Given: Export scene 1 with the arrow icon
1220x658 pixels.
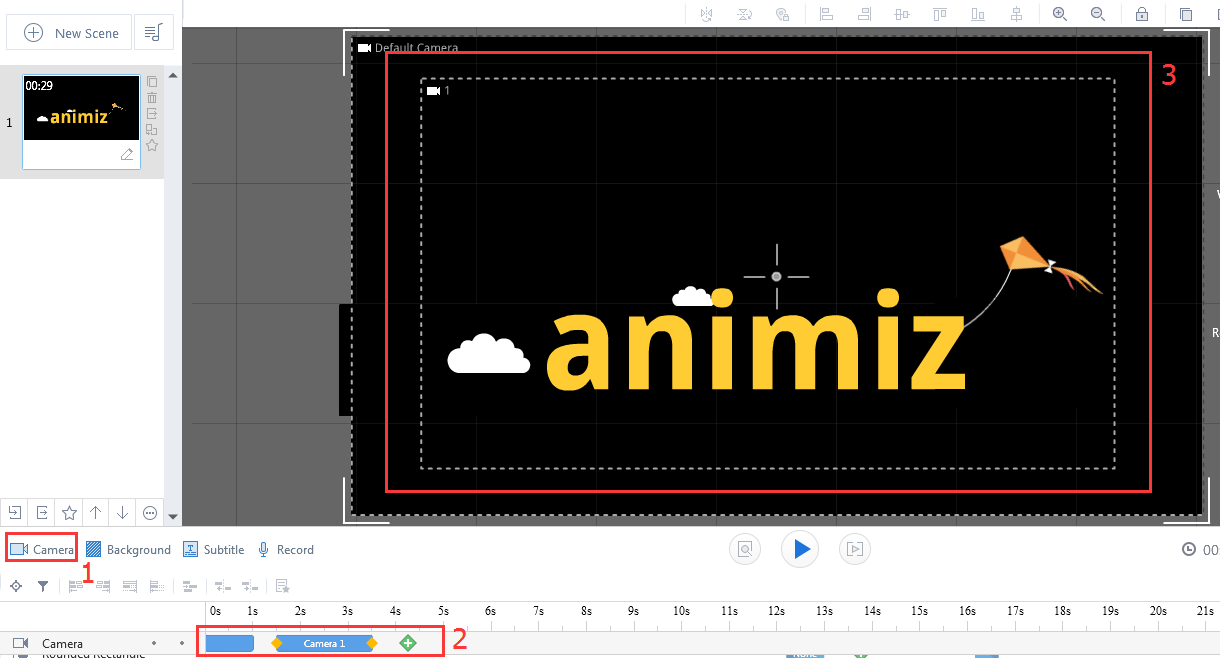Looking at the screenshot, I should point(152,114).
